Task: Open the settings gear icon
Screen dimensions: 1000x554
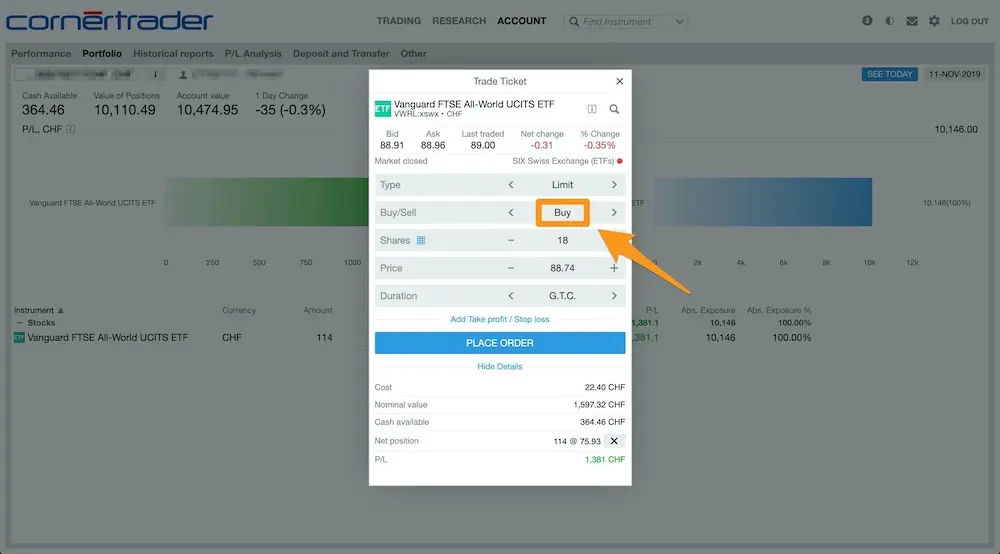Action: click(934, 21)
